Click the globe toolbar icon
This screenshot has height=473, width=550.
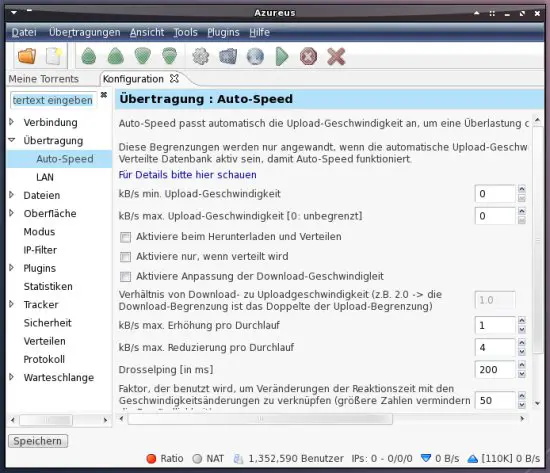click(255, 56)
